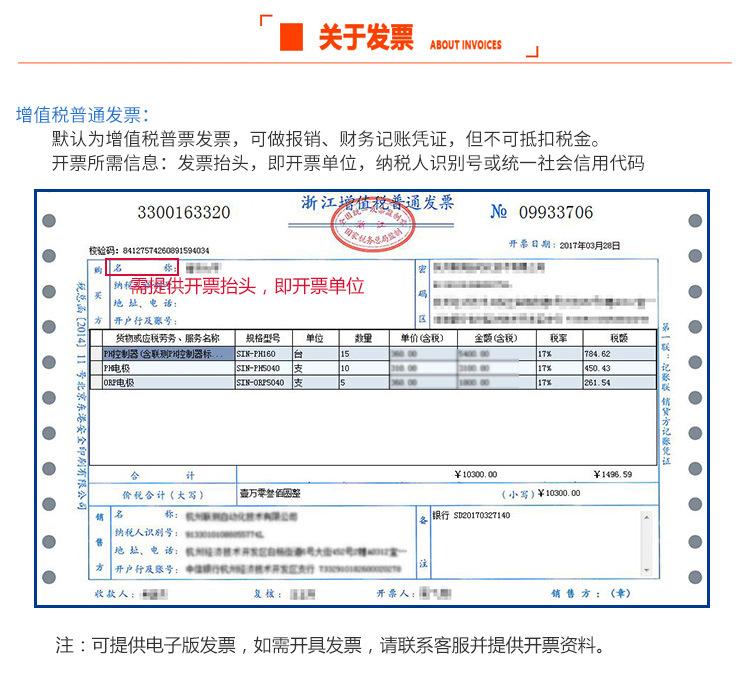Click the 关于发票 heading
The width and height of the screenshot is (750, 679).
366,37
